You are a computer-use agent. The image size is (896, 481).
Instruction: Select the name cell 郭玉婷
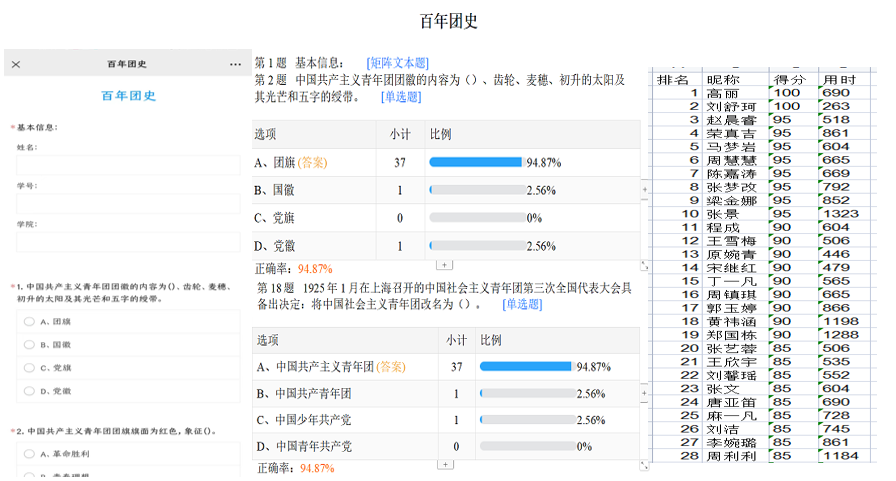[735, 308]
